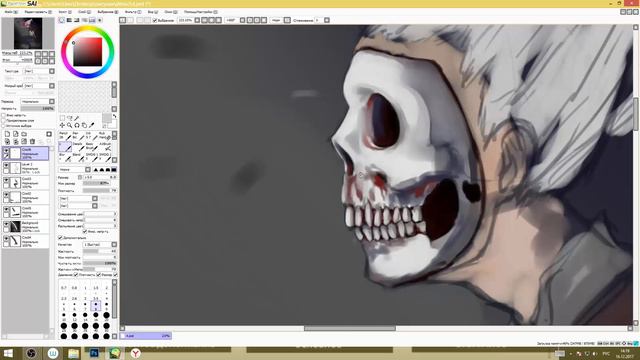Swap foreground and background colors arrow
Viewport: 640px width, 360px height.
tap(114, 116)
